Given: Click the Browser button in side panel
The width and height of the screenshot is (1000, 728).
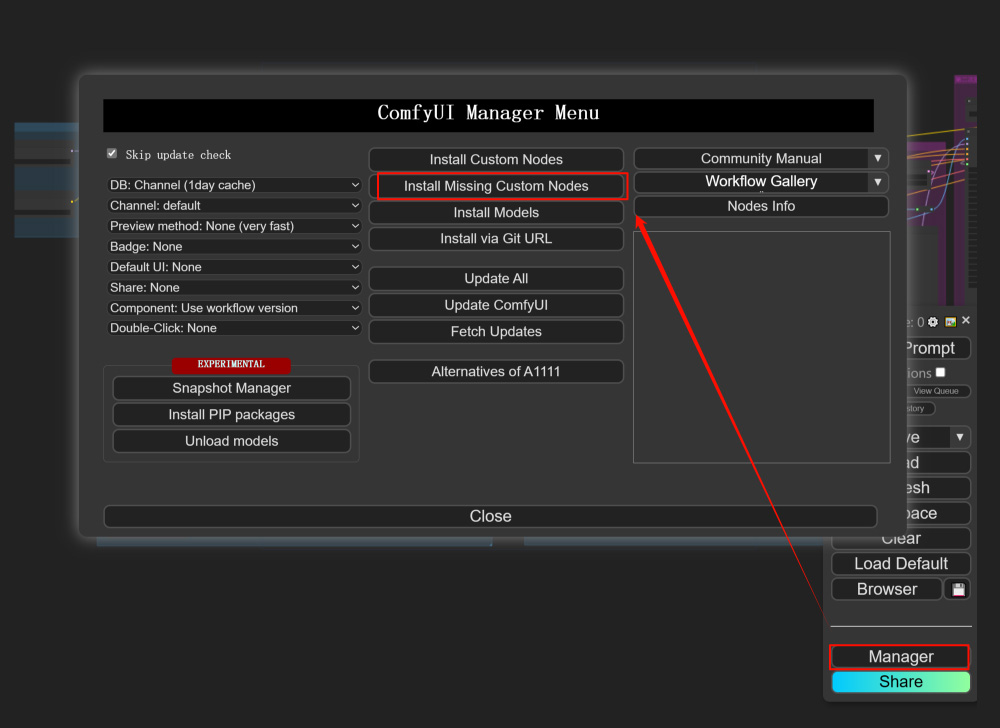Looking at the screenshot, I should [x=886, y=589].
